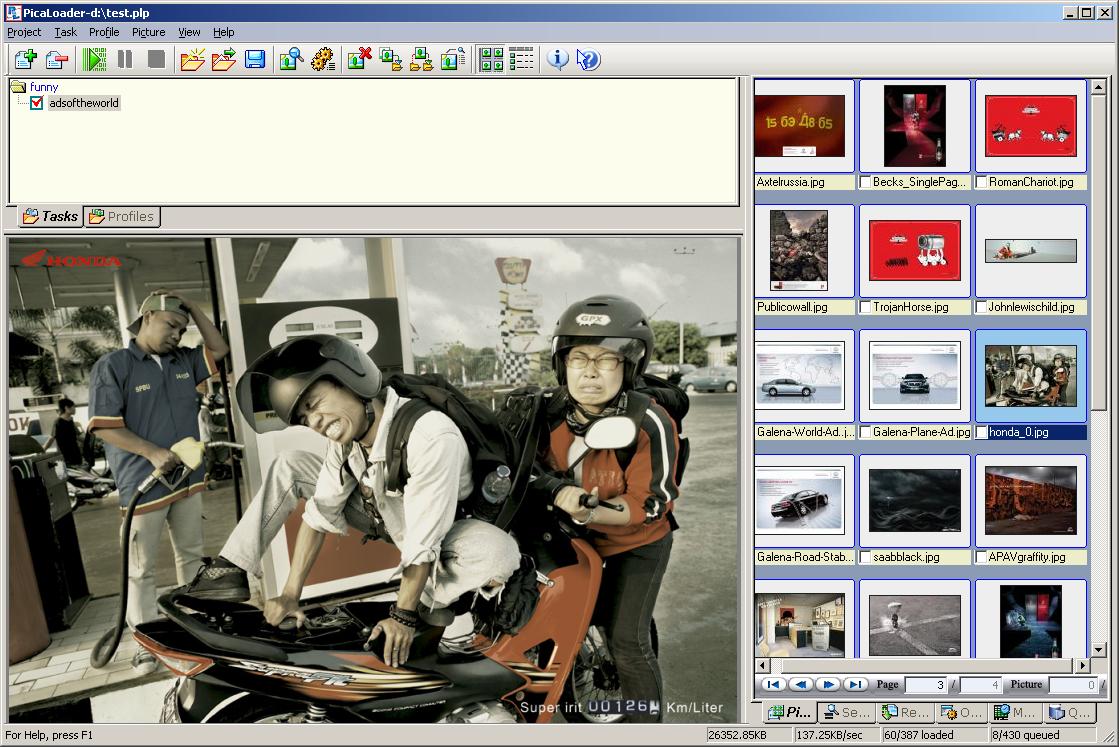Click the remove task icon
Image resolution: width=1119 pixels, height=747 pixels.
tap(56, 59)
